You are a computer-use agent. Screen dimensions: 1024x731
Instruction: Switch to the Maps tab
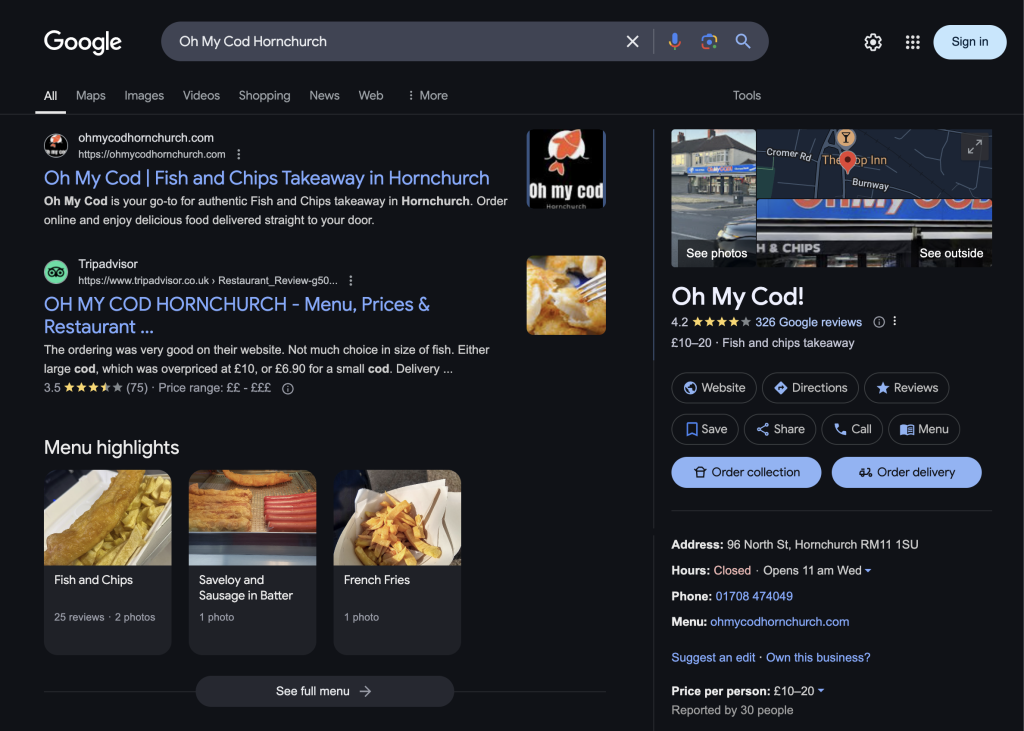point(91,96)
